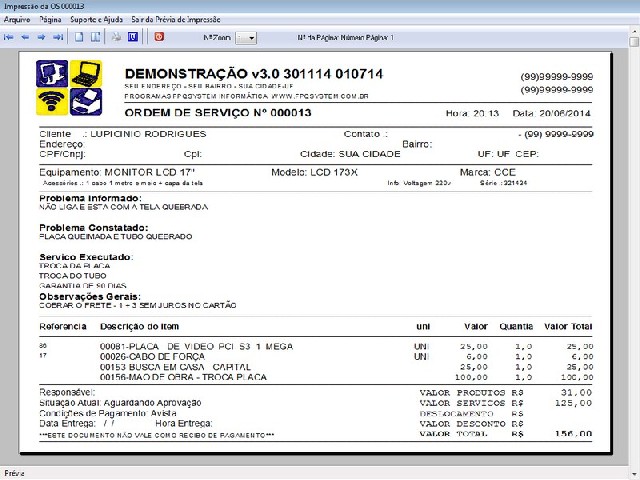Jump to the last page
This screenshot has width=640, height=480.
58,37
